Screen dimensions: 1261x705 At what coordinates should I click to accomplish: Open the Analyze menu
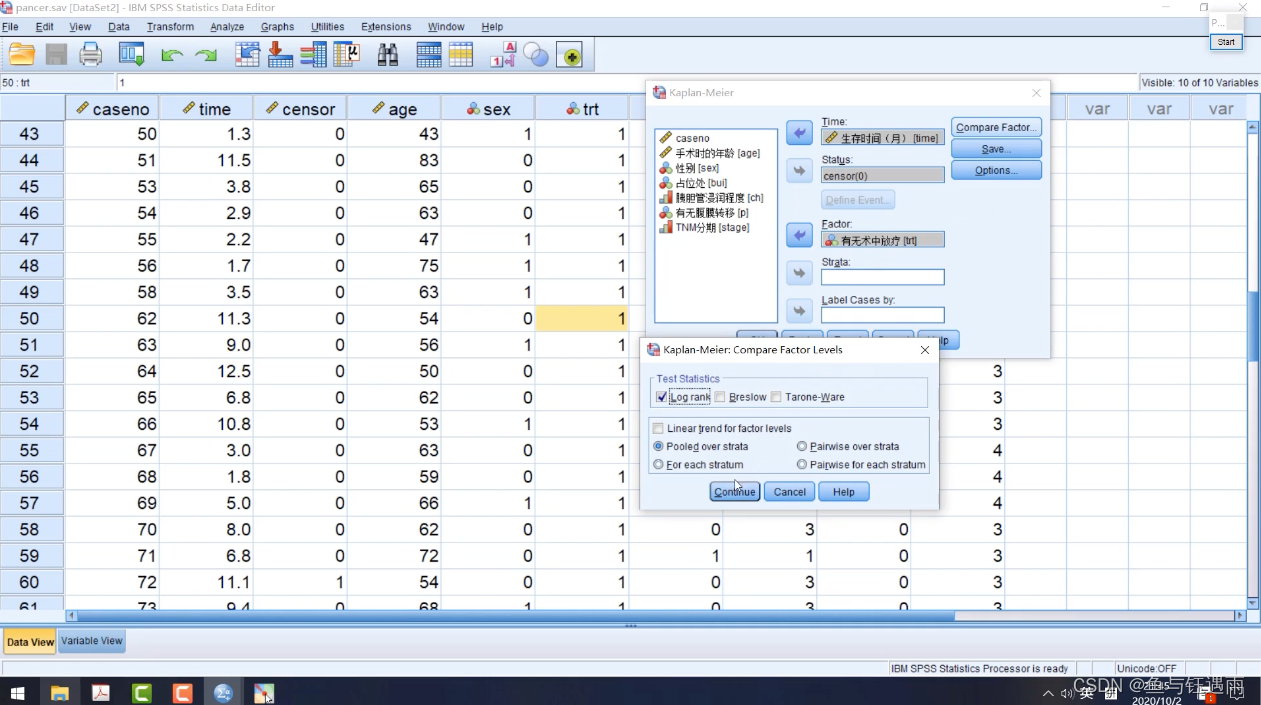click(227, 27)
